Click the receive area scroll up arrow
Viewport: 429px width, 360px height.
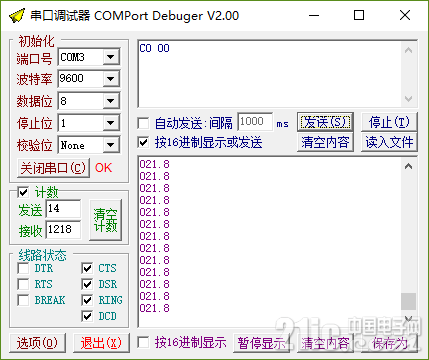[x=409, y=166]
